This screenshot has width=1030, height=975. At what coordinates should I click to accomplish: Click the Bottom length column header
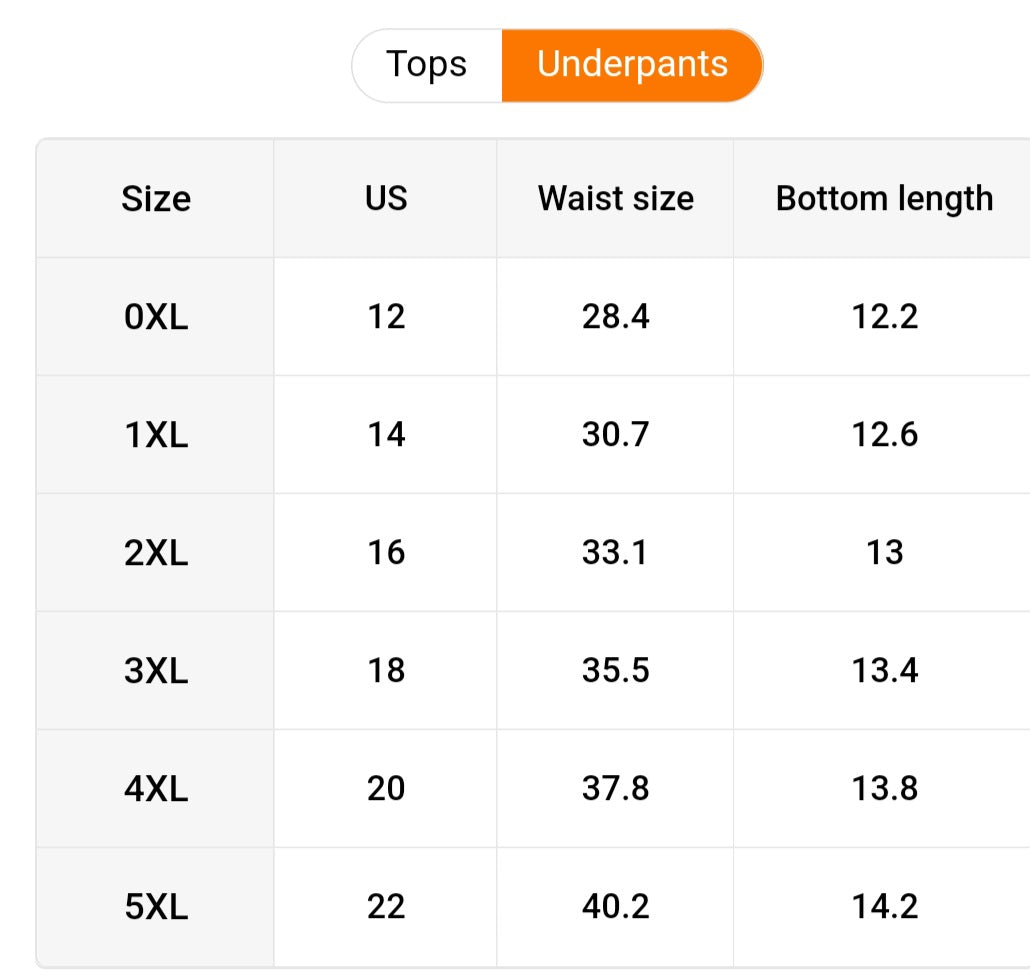tap(884, 198)
